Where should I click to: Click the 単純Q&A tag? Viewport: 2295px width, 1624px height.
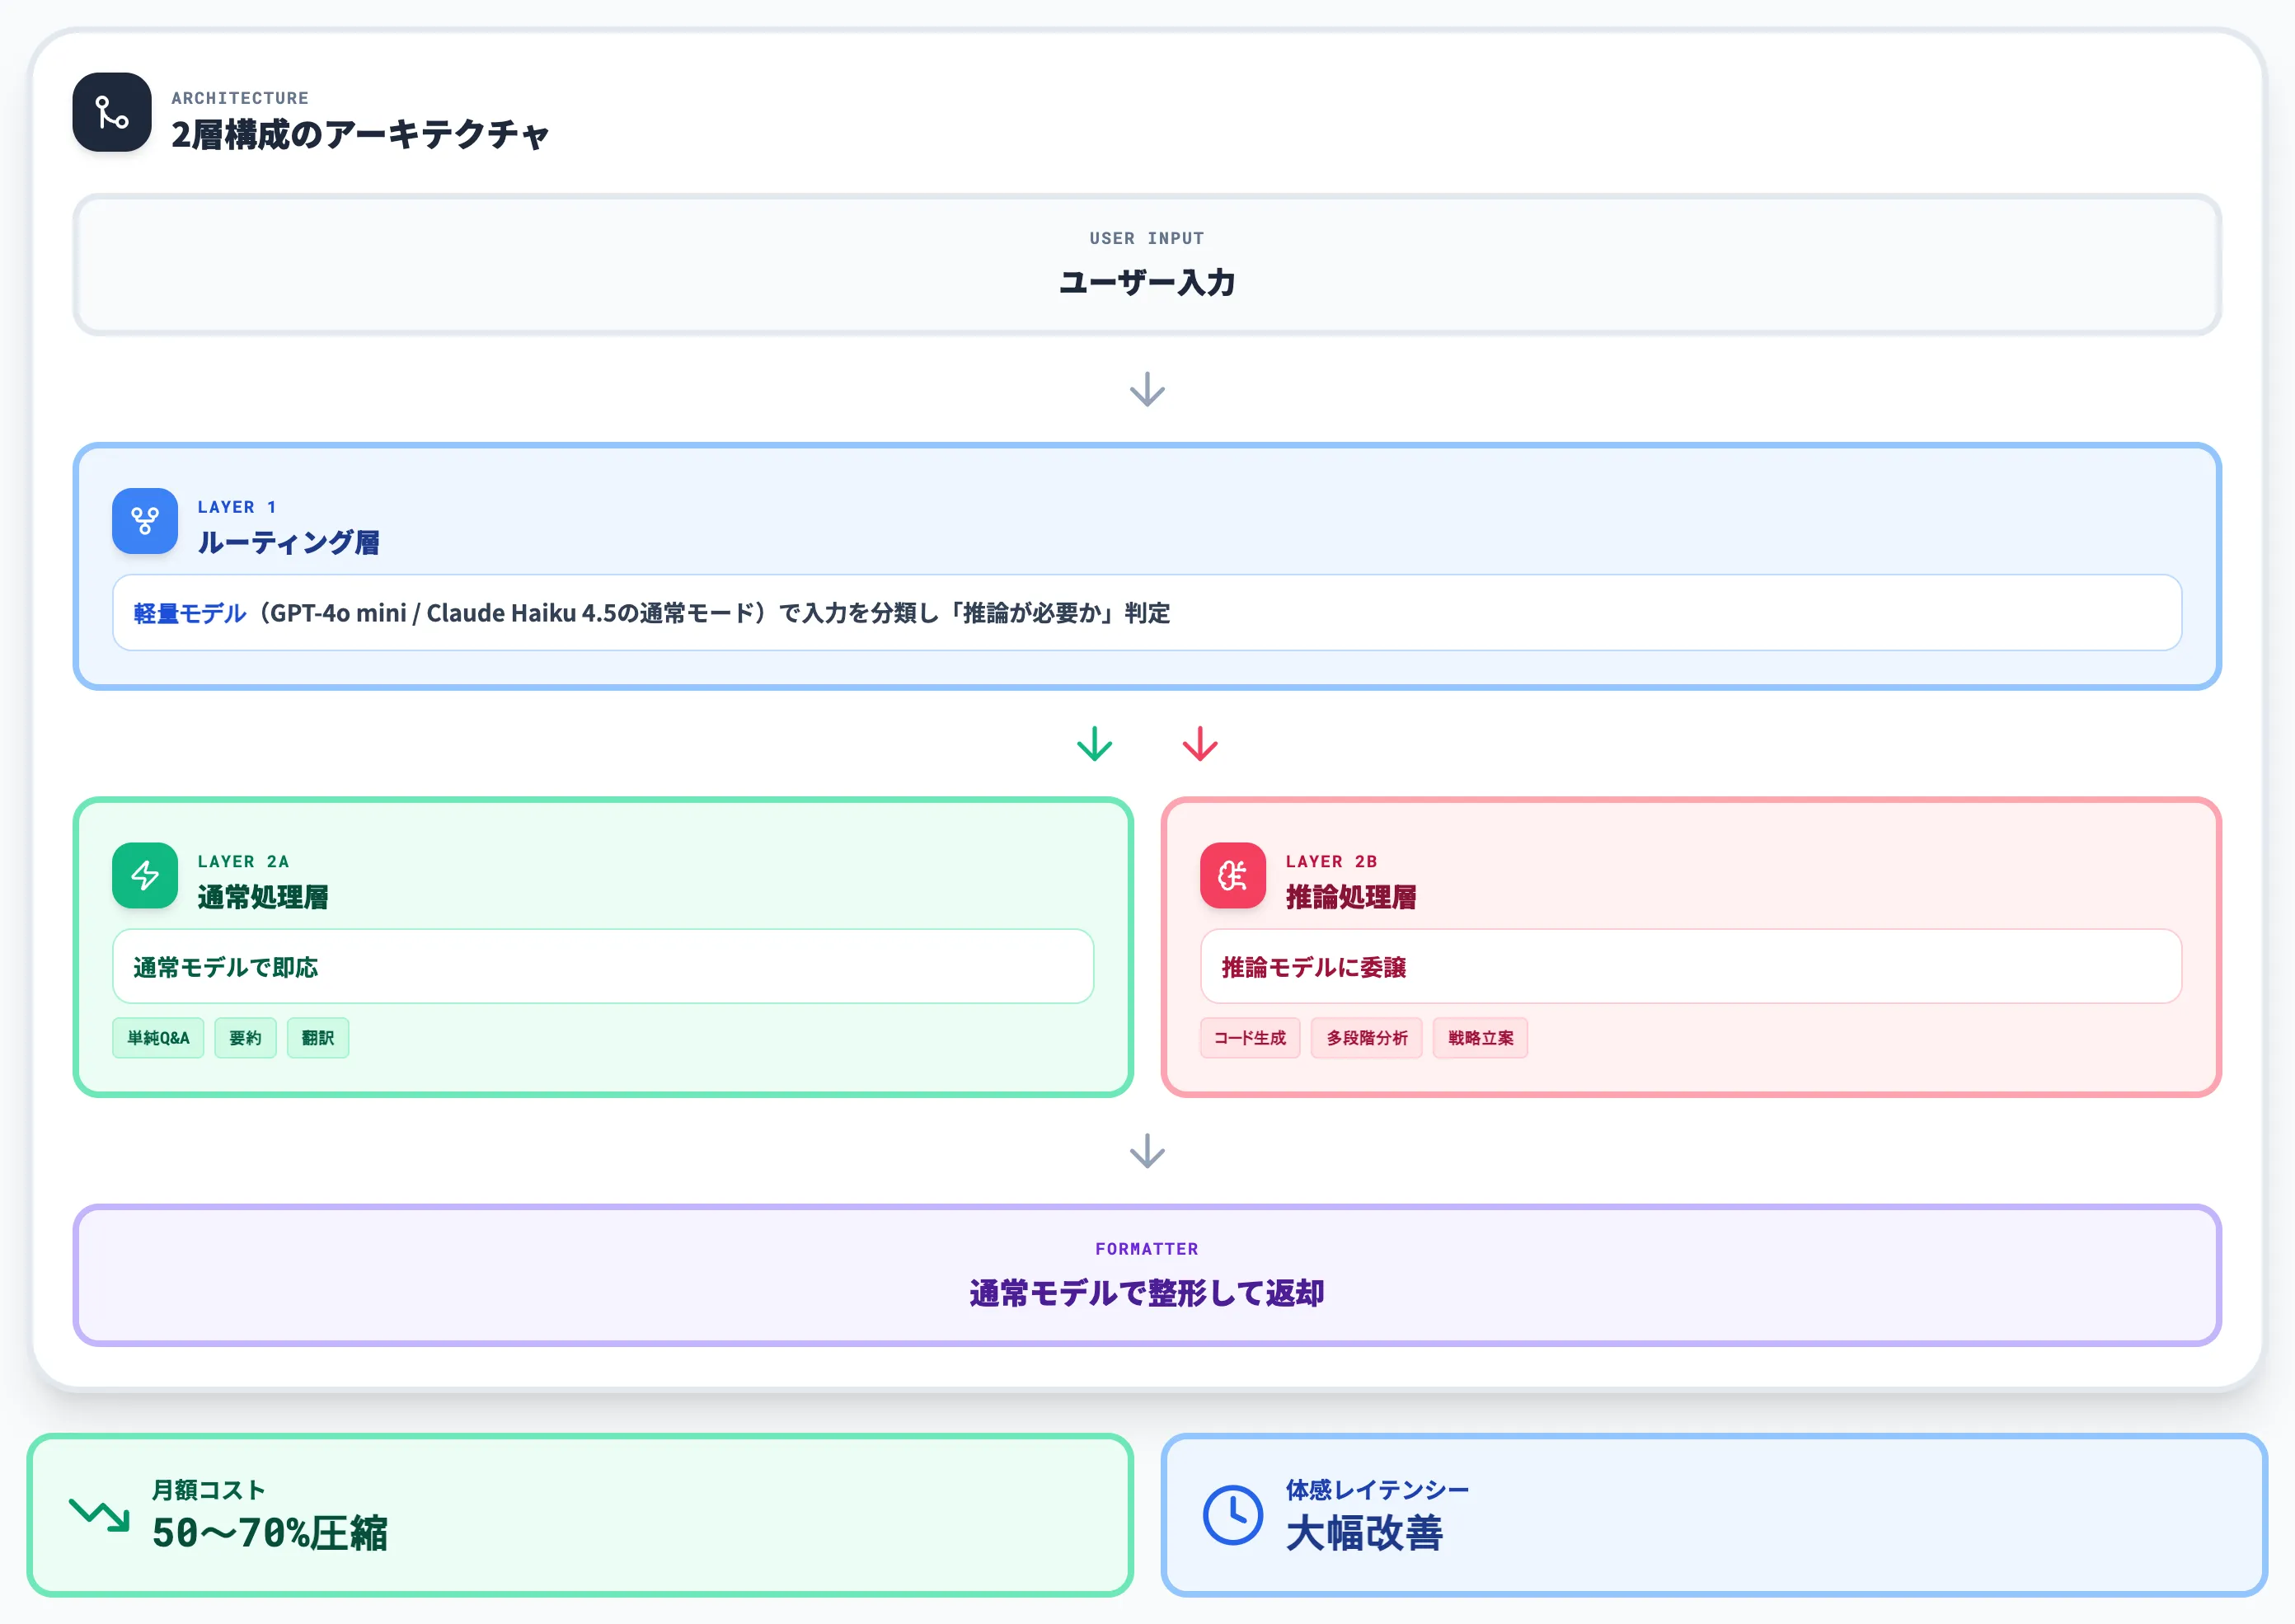(x=158, y=1038)
